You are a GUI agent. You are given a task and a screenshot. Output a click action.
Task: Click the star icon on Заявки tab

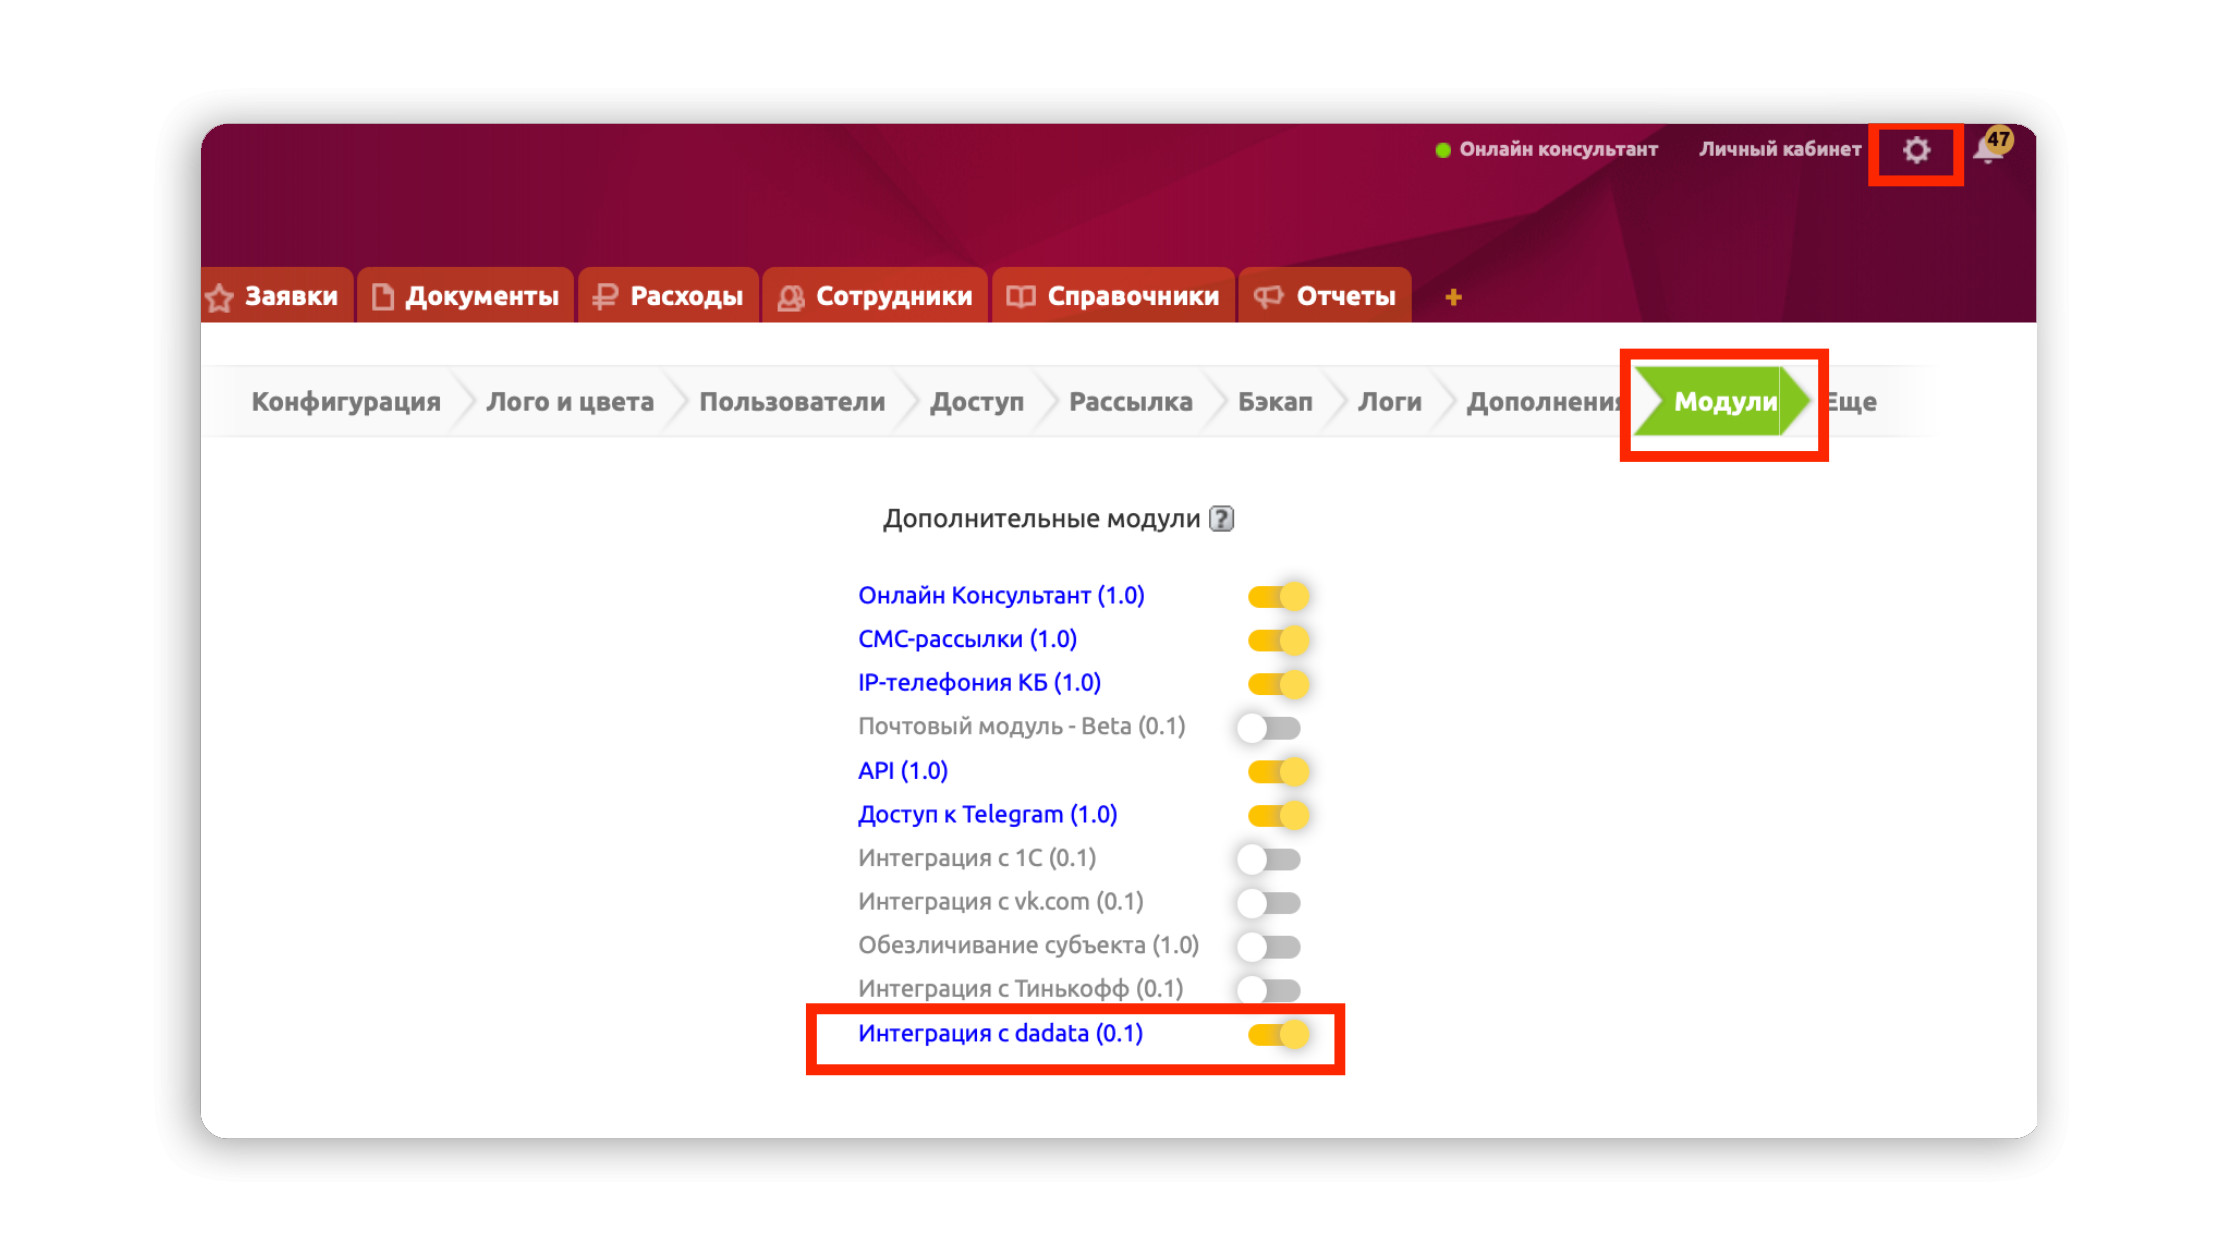click(x=220, y=297)
